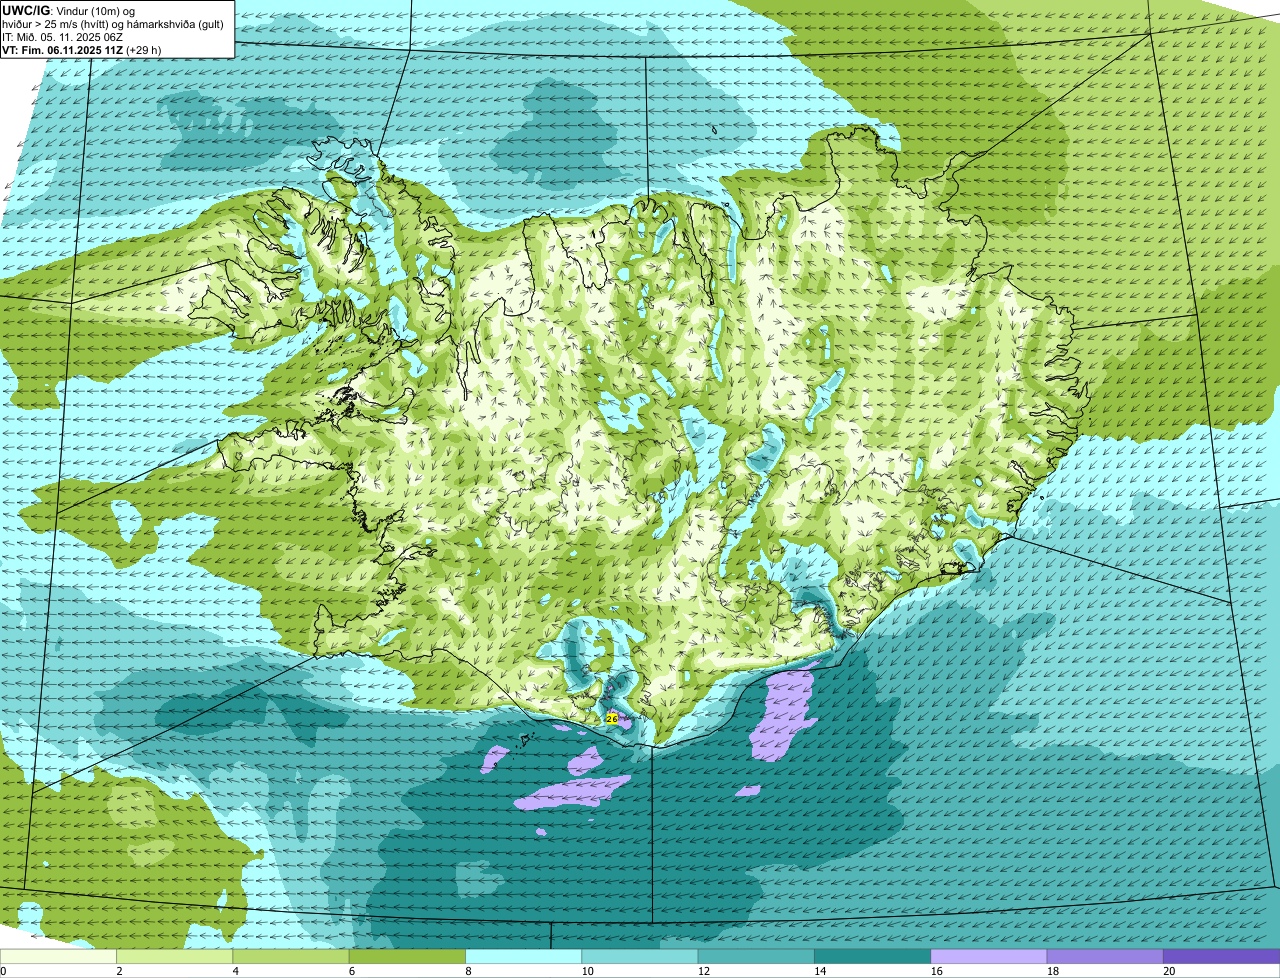The image size is (1280, 978).
Task: Select the 18–20 m/s medium purple legend swatch
Action: tap(1105, 956)
